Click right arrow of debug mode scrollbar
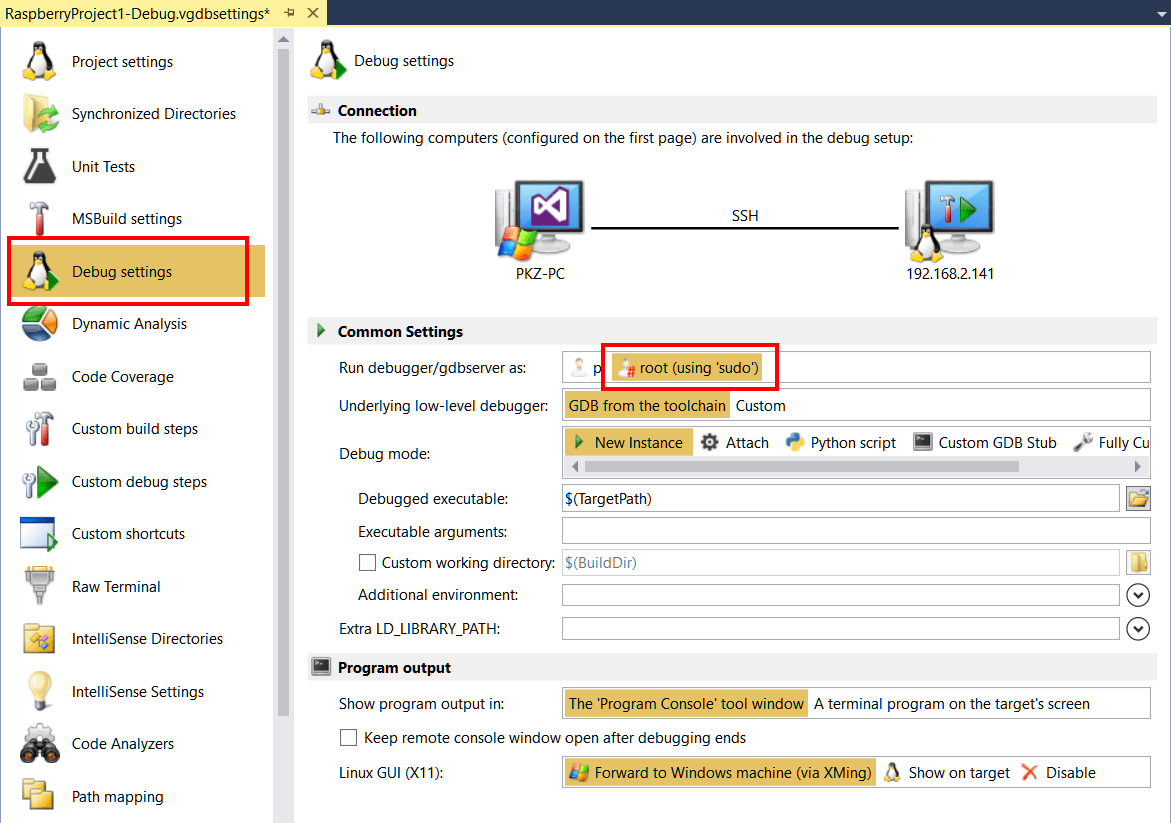This screenshot has height=823, width=1171. click(1137, 467)
